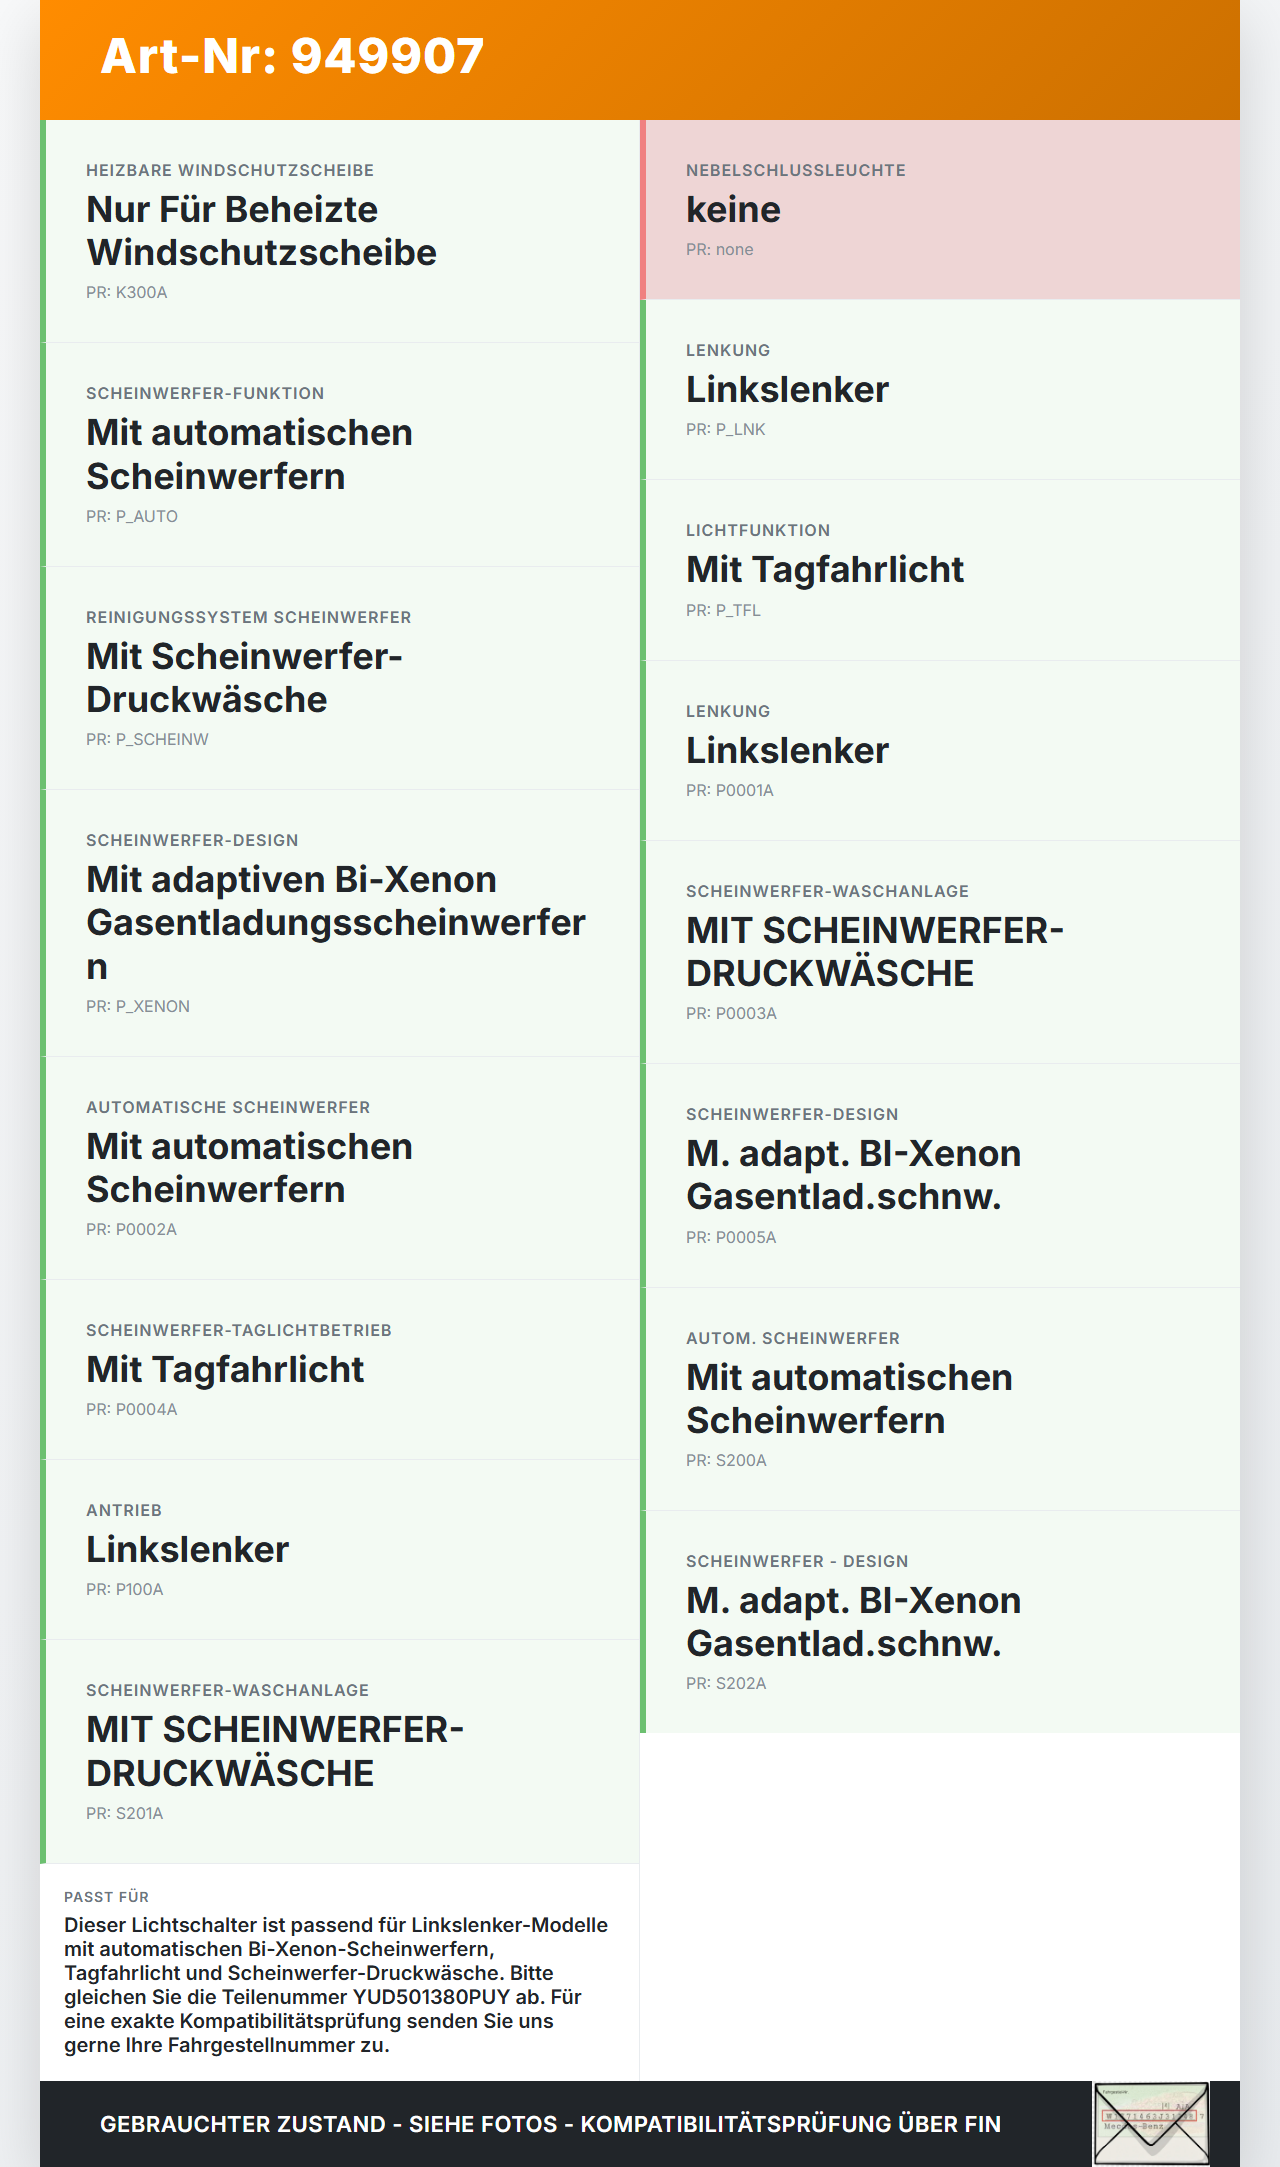
Task: Click the Scheinwerfer - Design S202A card
Action: pos(940,1622)
